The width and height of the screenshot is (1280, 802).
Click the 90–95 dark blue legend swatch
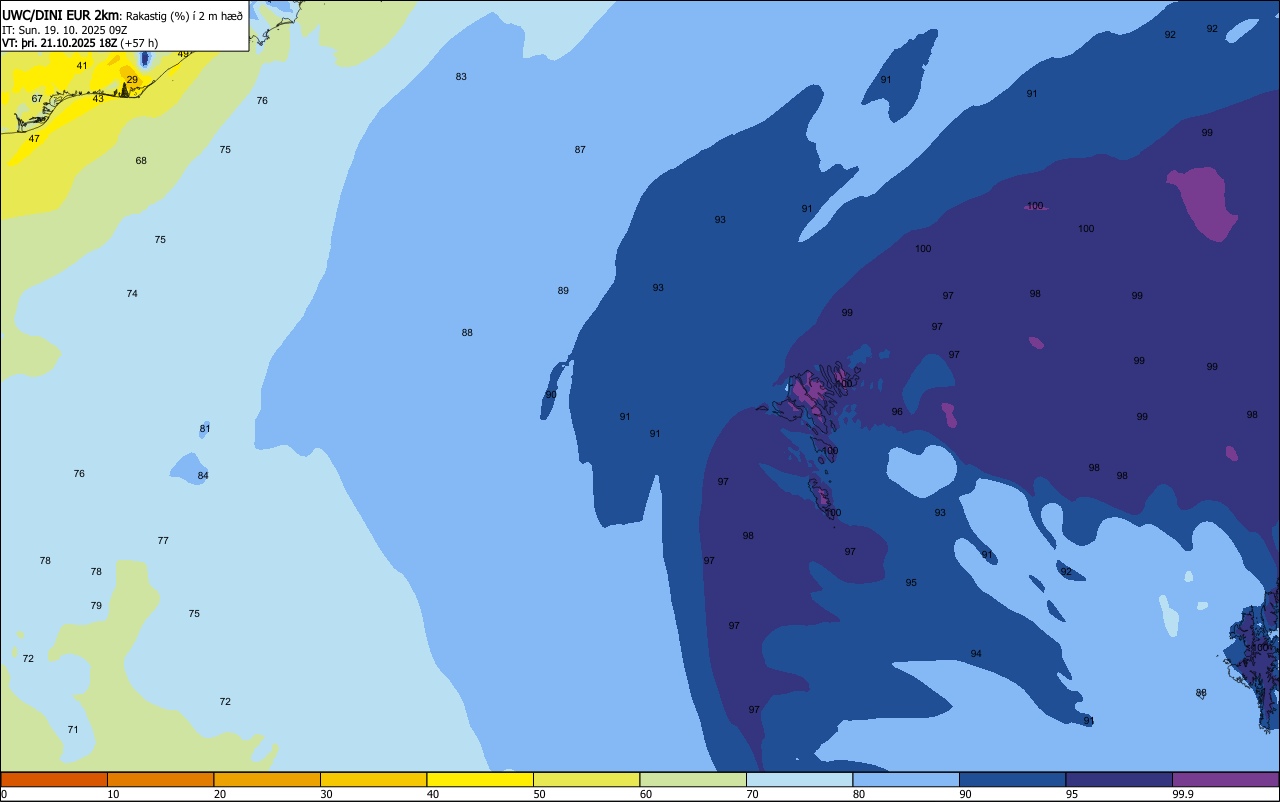[x=1012, y=779]
